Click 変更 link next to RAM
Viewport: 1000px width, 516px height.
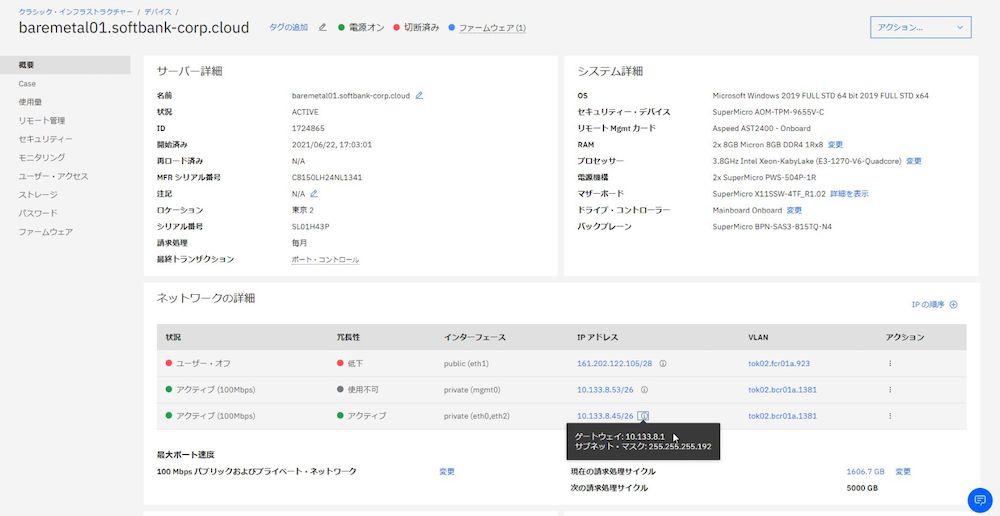click(x=835, y=144)
